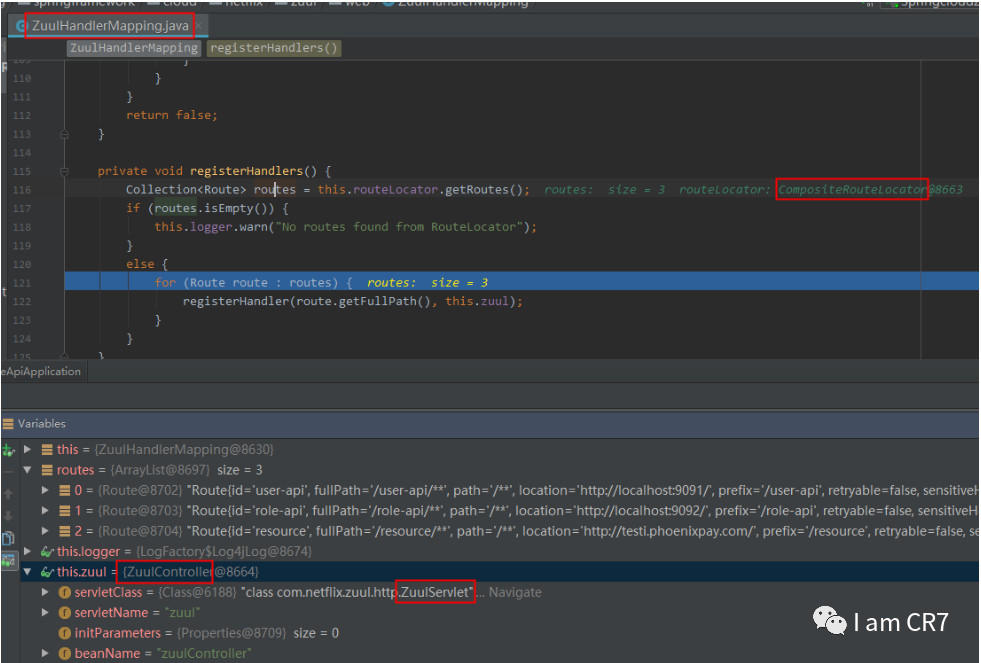The image size is (981, 663).
Task: Click the field icon next to initParameters
Action: (x=64, y=634)
